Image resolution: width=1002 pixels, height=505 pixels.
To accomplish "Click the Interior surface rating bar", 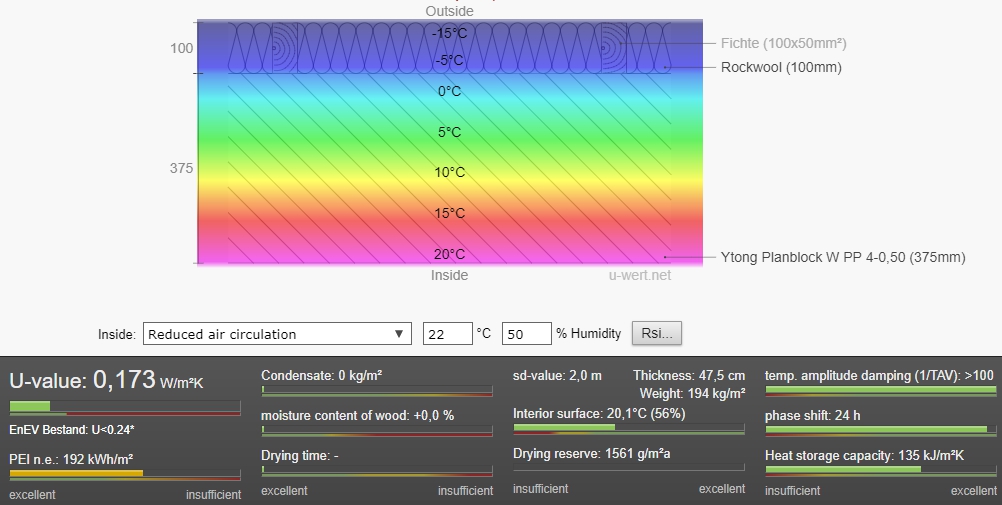I will coord(629,428).
